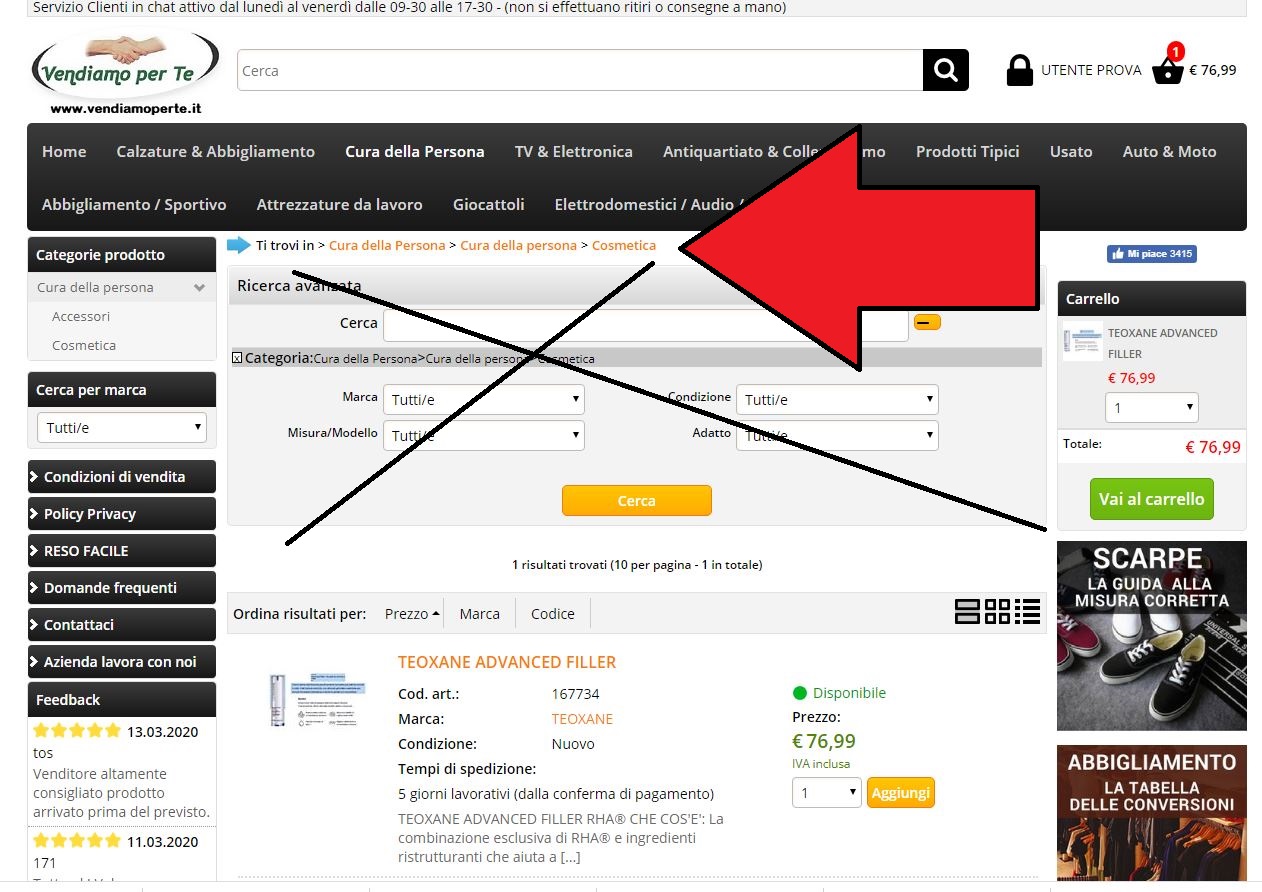Open the TV & Elettronica menu
The image size is (1262, 892).
click(573, 151)
